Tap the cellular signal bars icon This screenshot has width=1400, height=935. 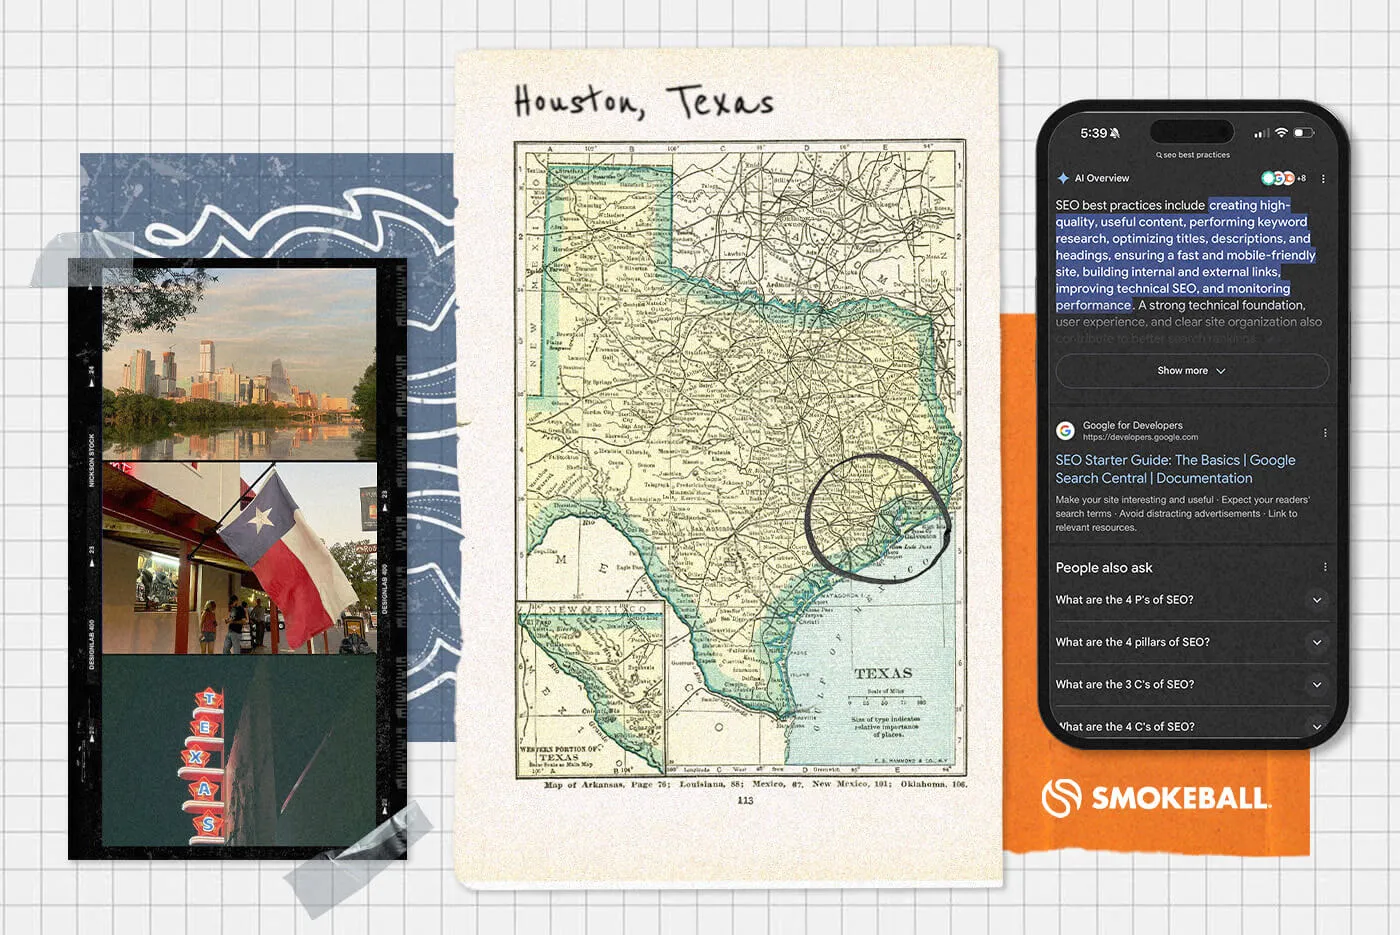point(1262,133)
